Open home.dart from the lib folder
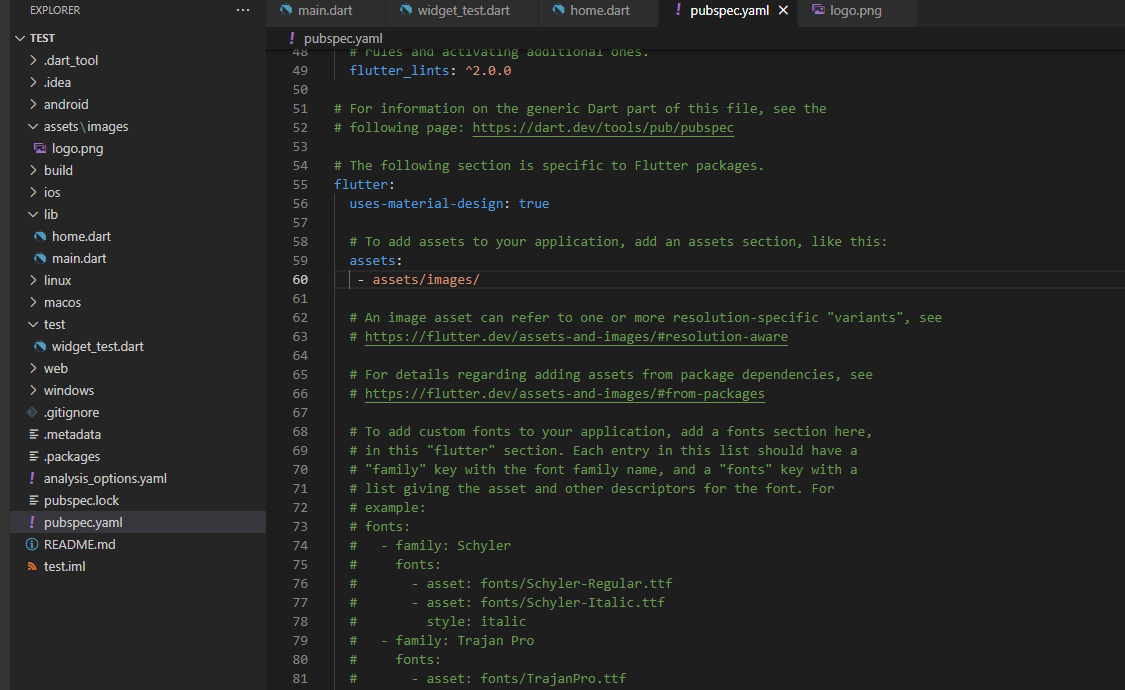The width and height of the screenshot is (1125, 690). click(81, 237)
